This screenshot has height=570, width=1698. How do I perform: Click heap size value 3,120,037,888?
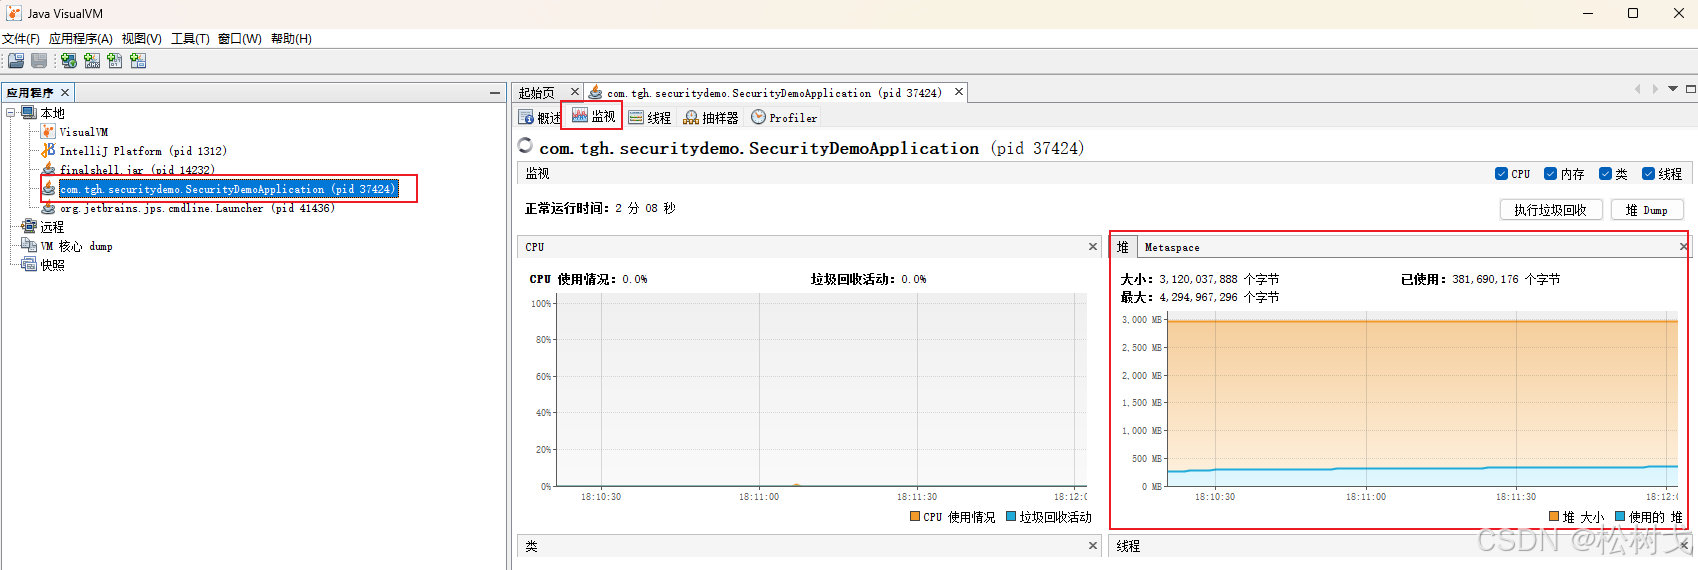point(1198,279)
